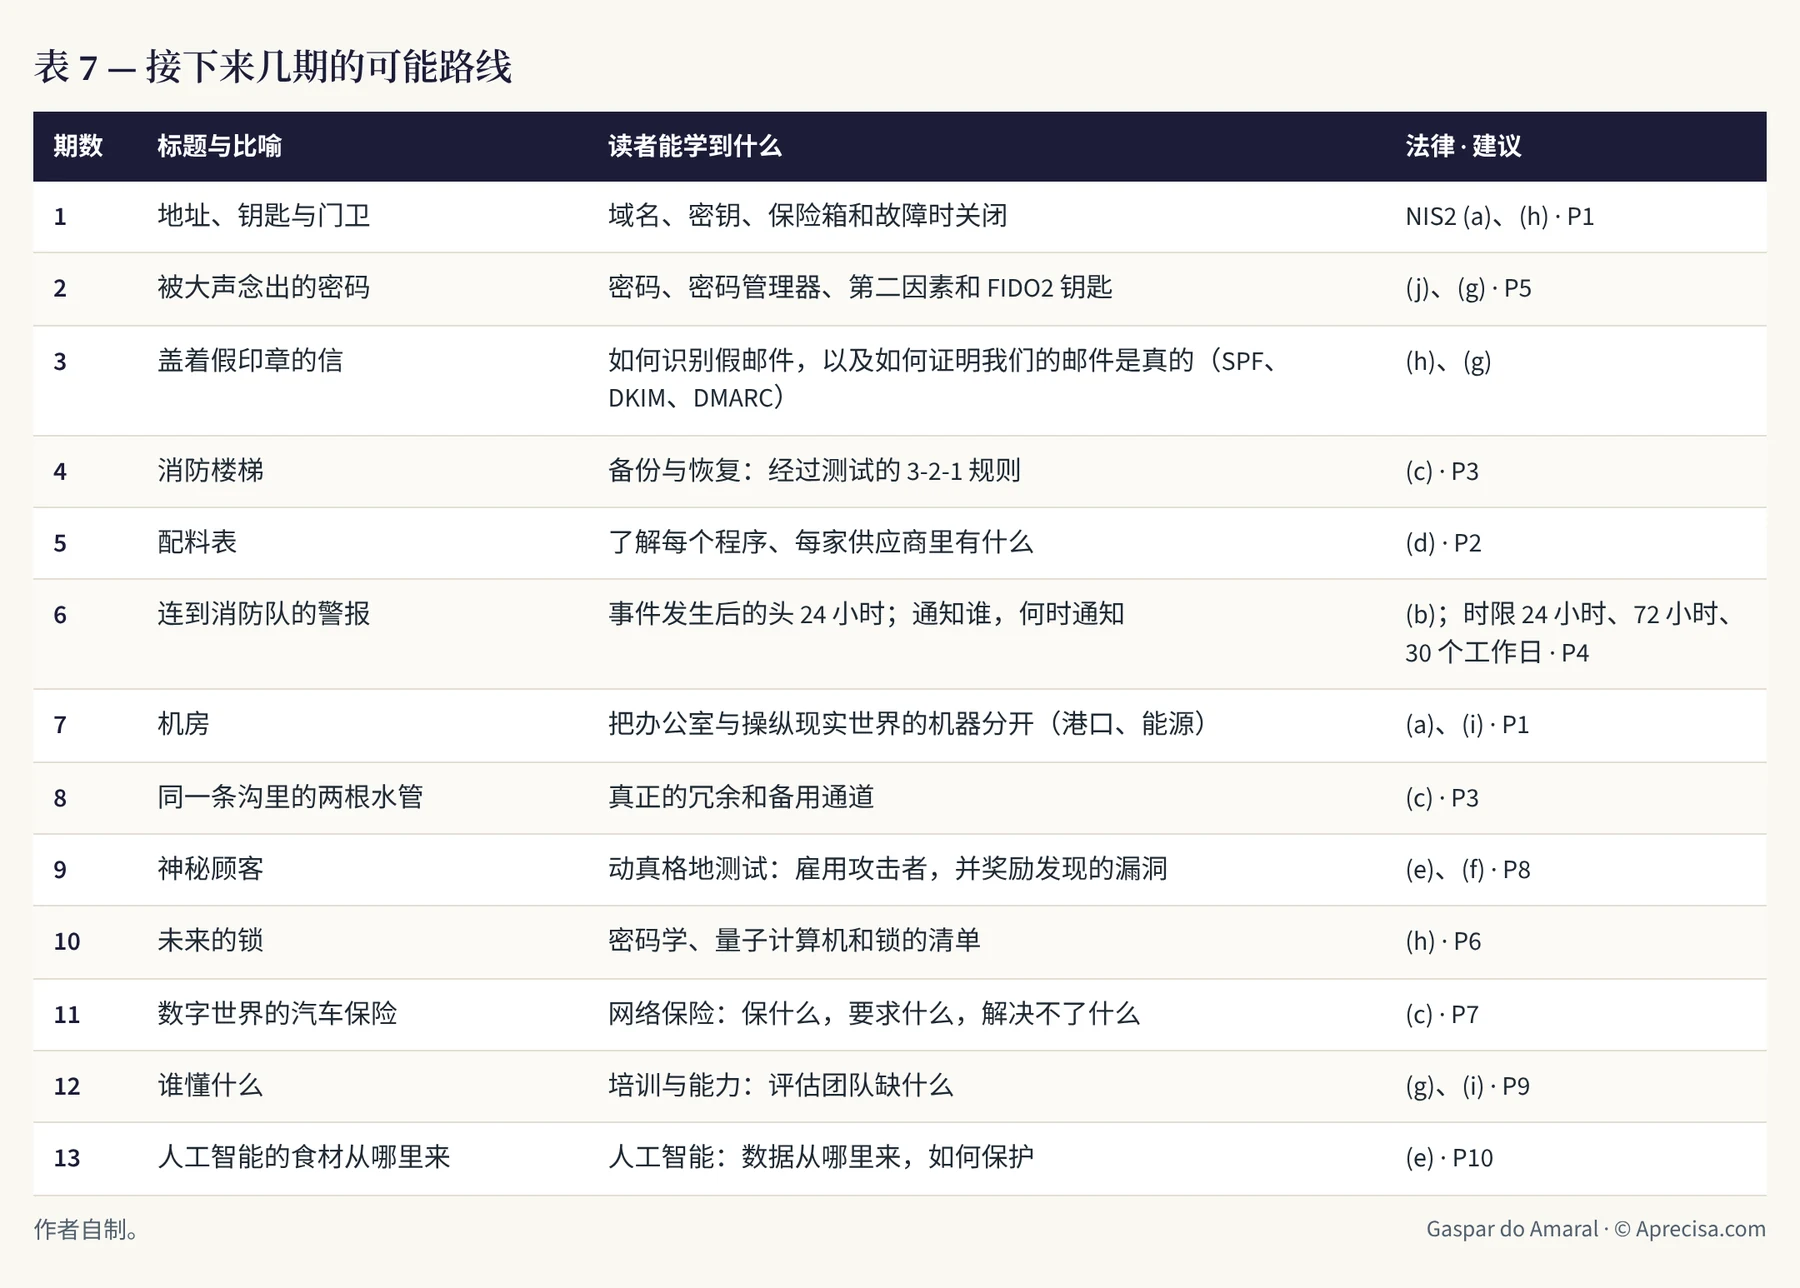Viewport: 1800px width, 1288px height.
Task: Click the cell 密码学、量子计算机和锁的清单
Action: pos(794,941)
